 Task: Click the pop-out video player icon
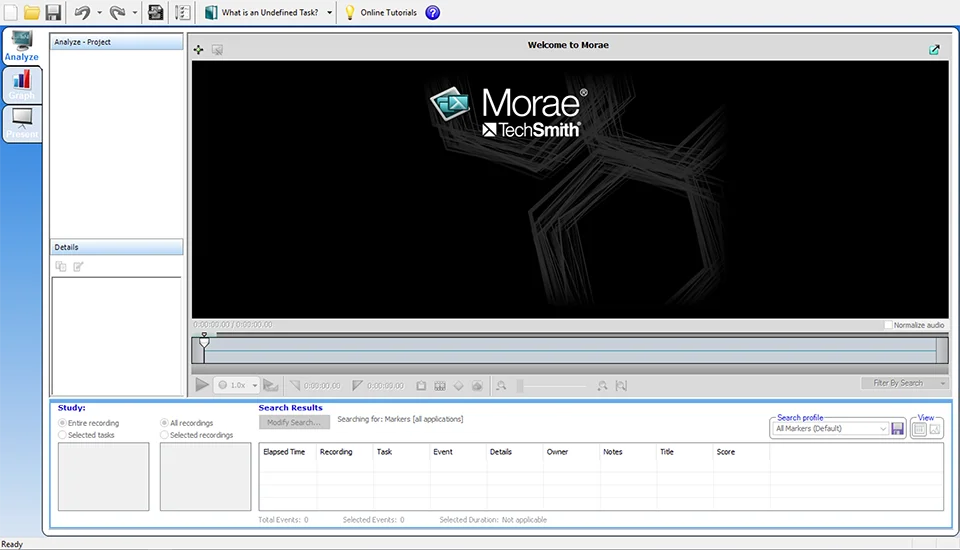[934, 49]
